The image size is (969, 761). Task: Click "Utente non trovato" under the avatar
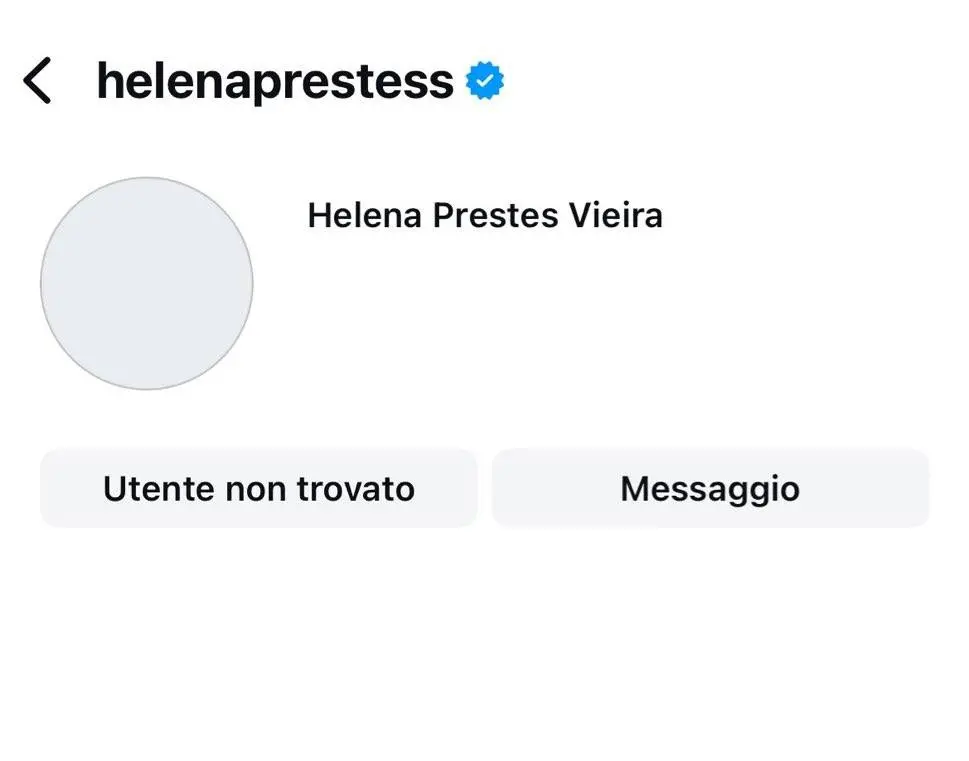click(258, 488)
